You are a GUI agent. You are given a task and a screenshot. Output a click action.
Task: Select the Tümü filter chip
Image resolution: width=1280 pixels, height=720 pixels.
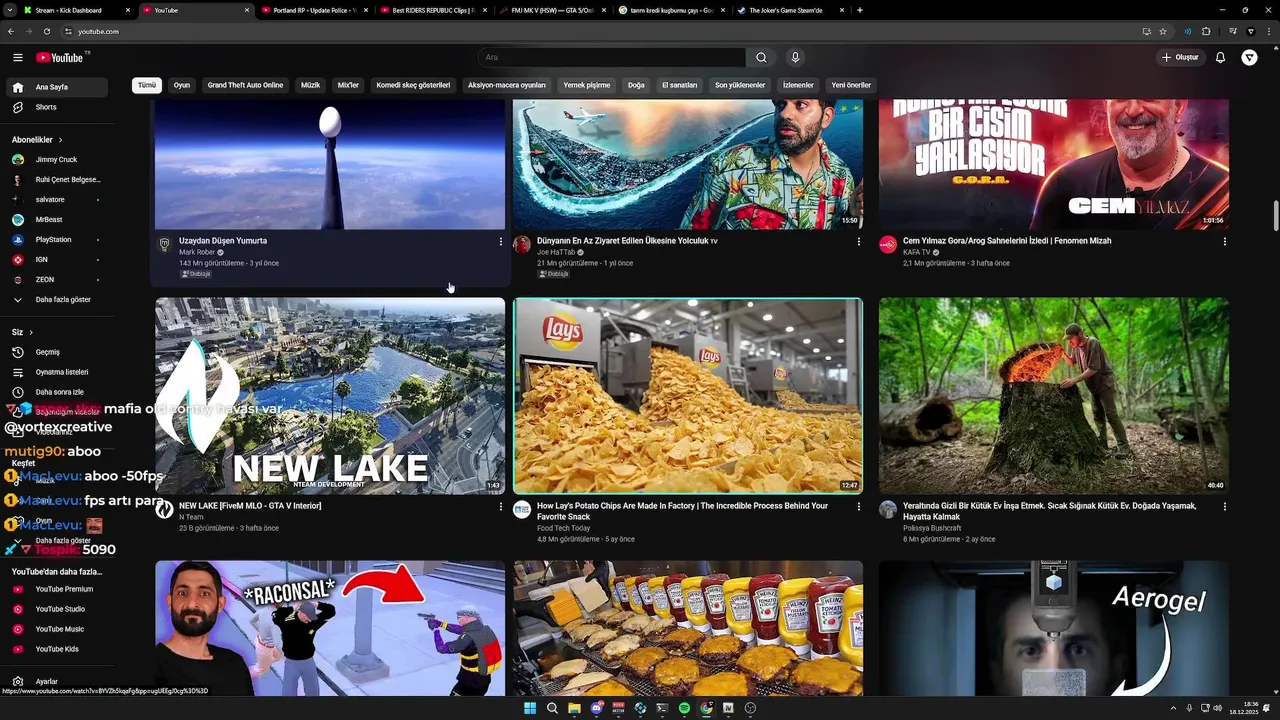click(x=147, y=85)
